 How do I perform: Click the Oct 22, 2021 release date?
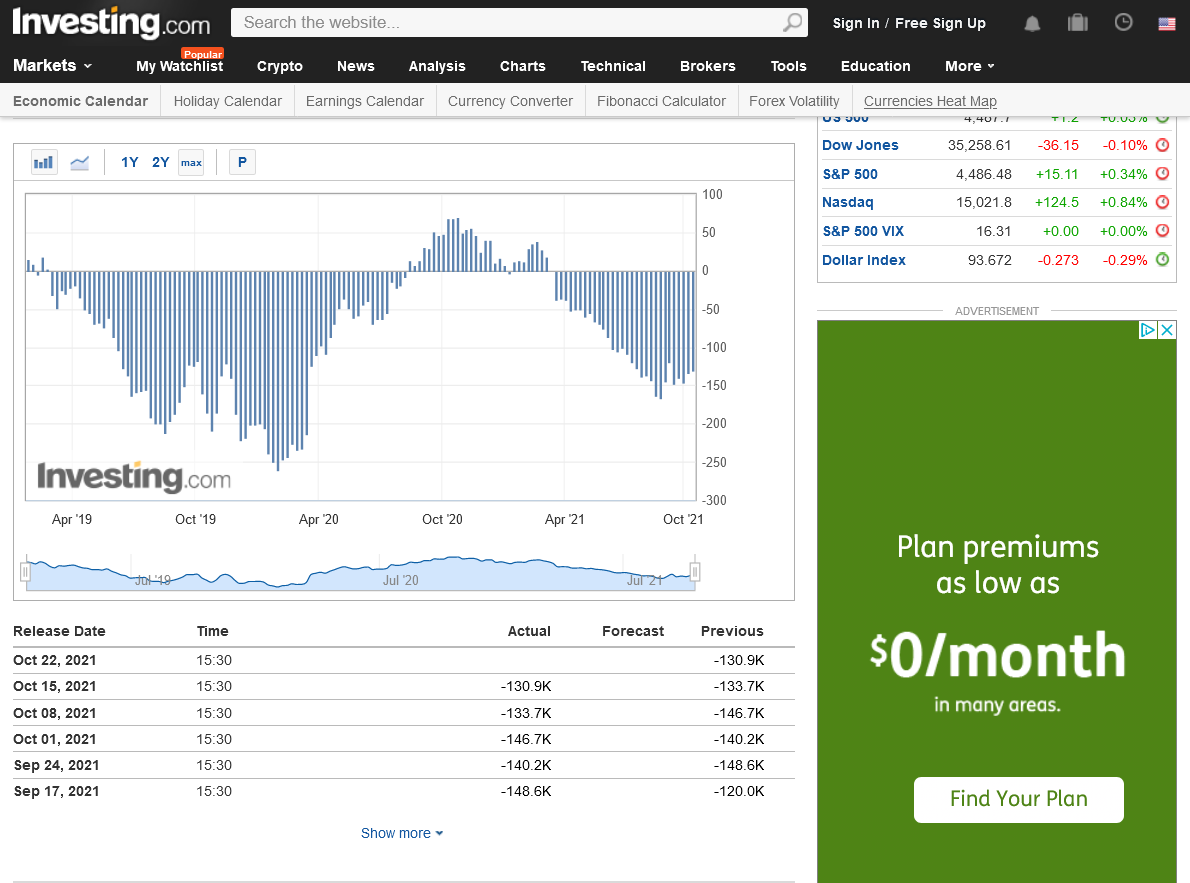coord(55,661)
